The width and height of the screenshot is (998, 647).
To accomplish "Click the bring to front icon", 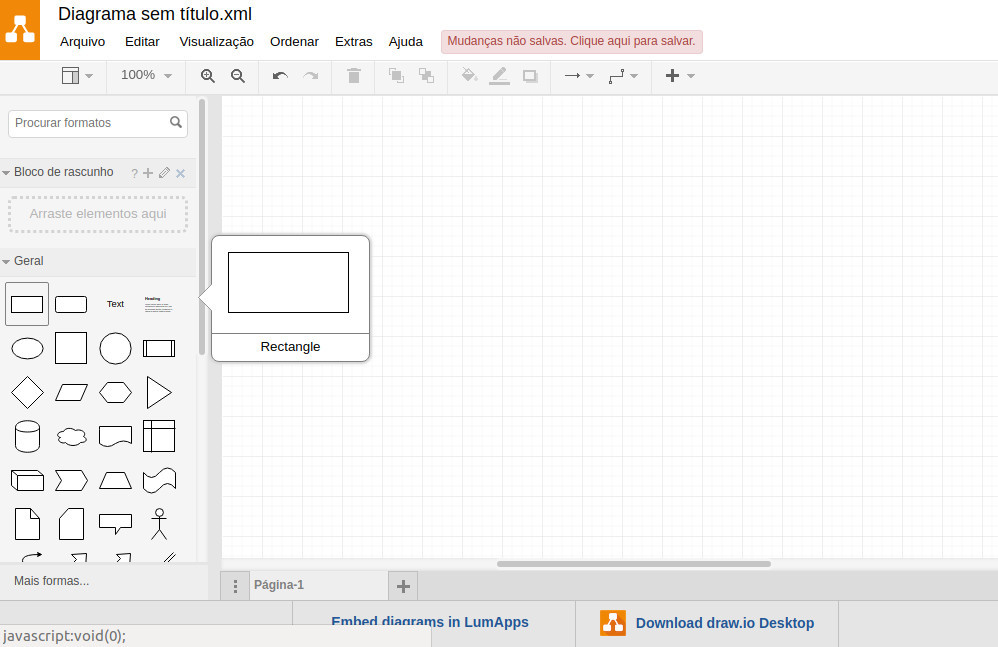I will click(x=396, y=76).
